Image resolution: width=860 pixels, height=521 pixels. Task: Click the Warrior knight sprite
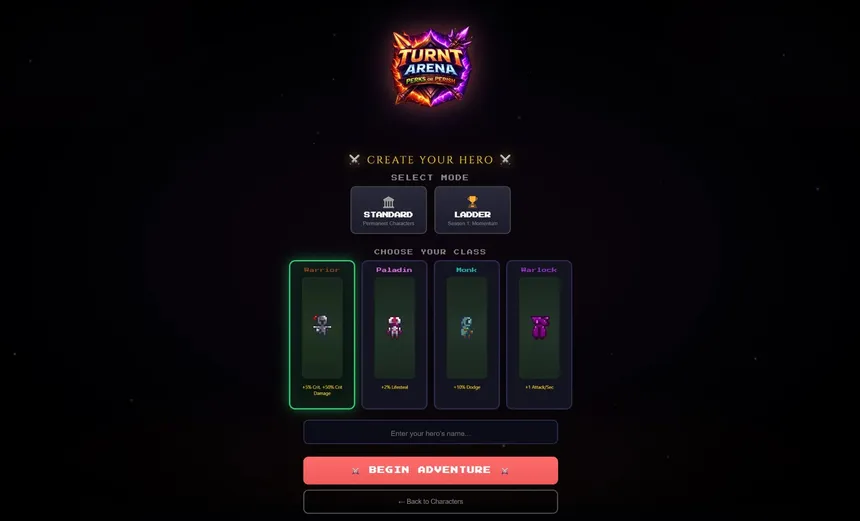(322, 325)
